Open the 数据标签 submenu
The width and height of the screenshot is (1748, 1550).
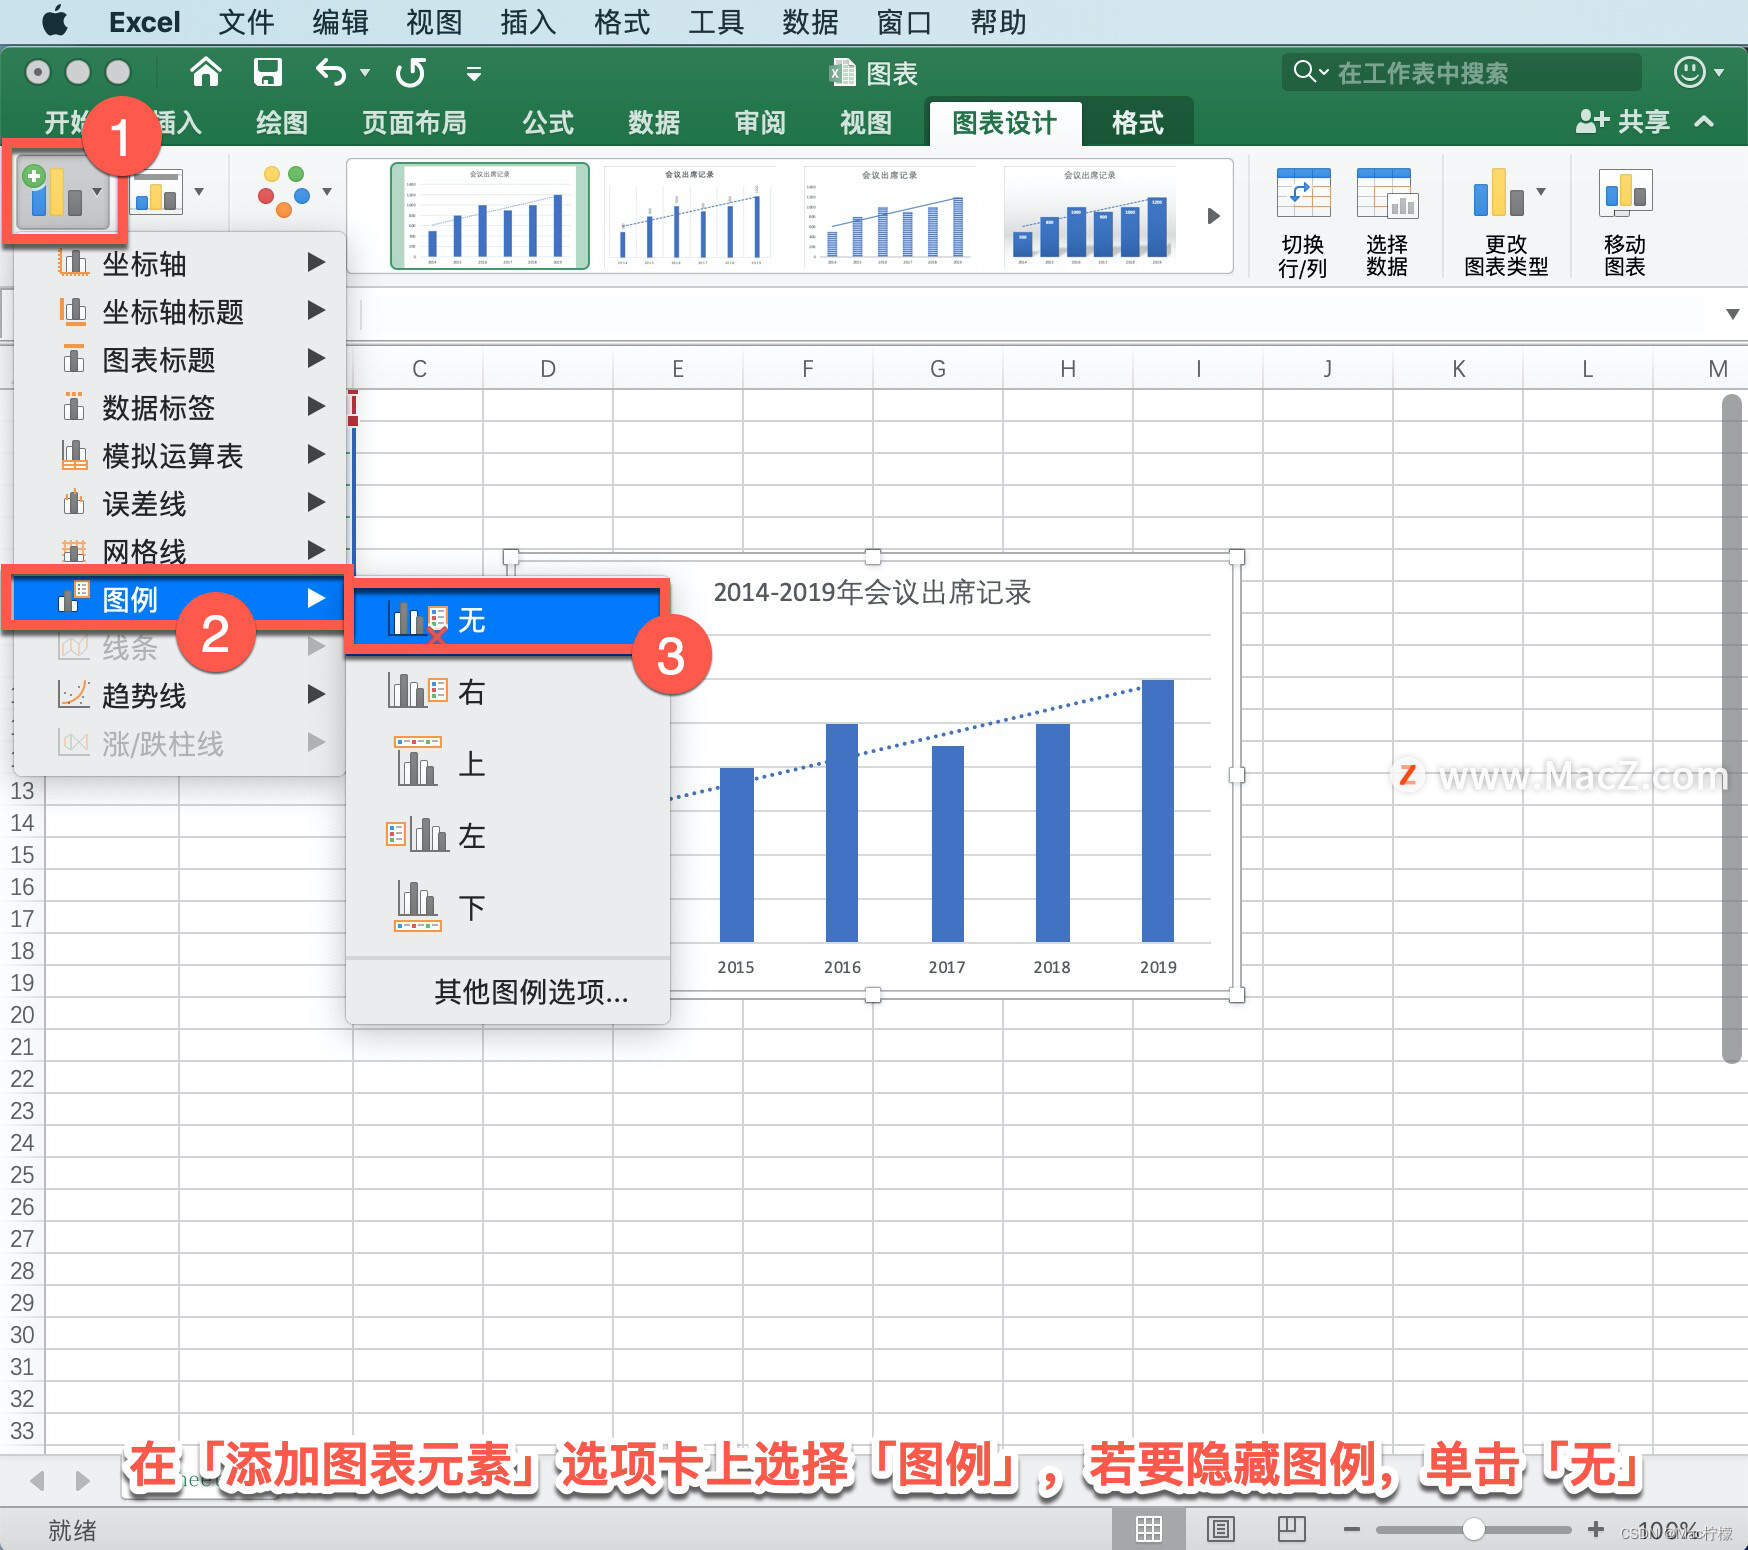pos(180,408)
